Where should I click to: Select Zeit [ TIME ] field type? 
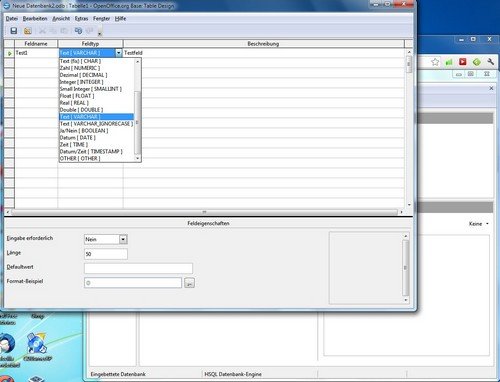pyautogui.click(x=97, y=145)
